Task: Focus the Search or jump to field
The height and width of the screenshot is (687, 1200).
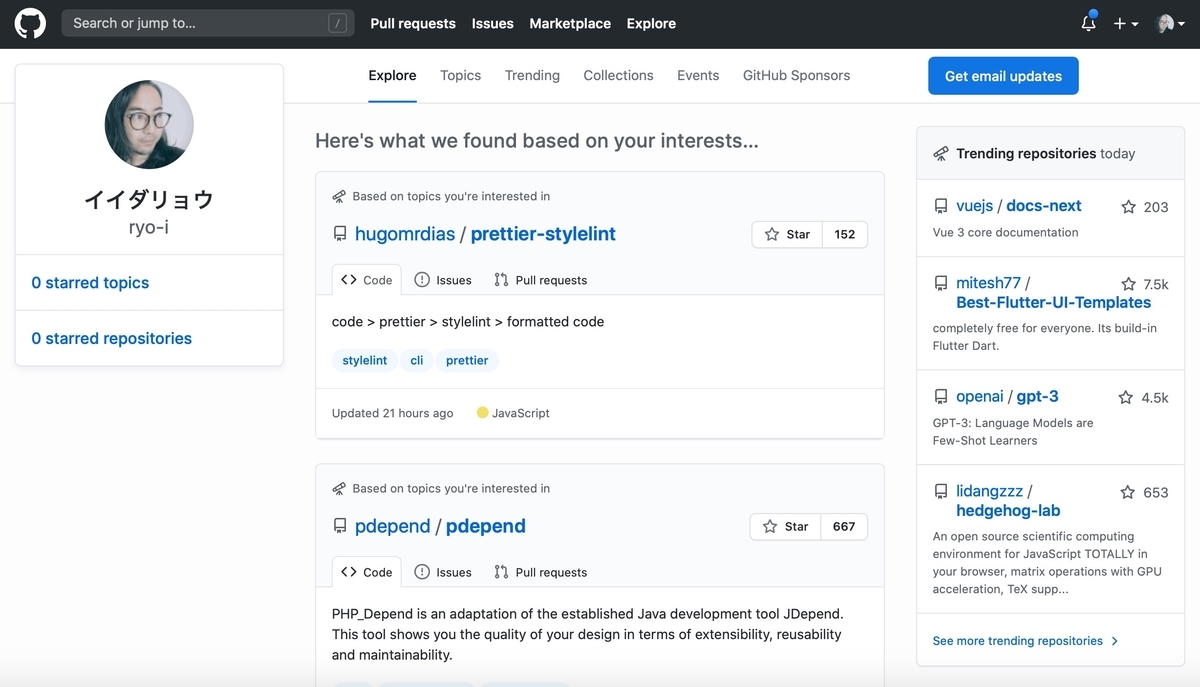Action: pos(207,23)
